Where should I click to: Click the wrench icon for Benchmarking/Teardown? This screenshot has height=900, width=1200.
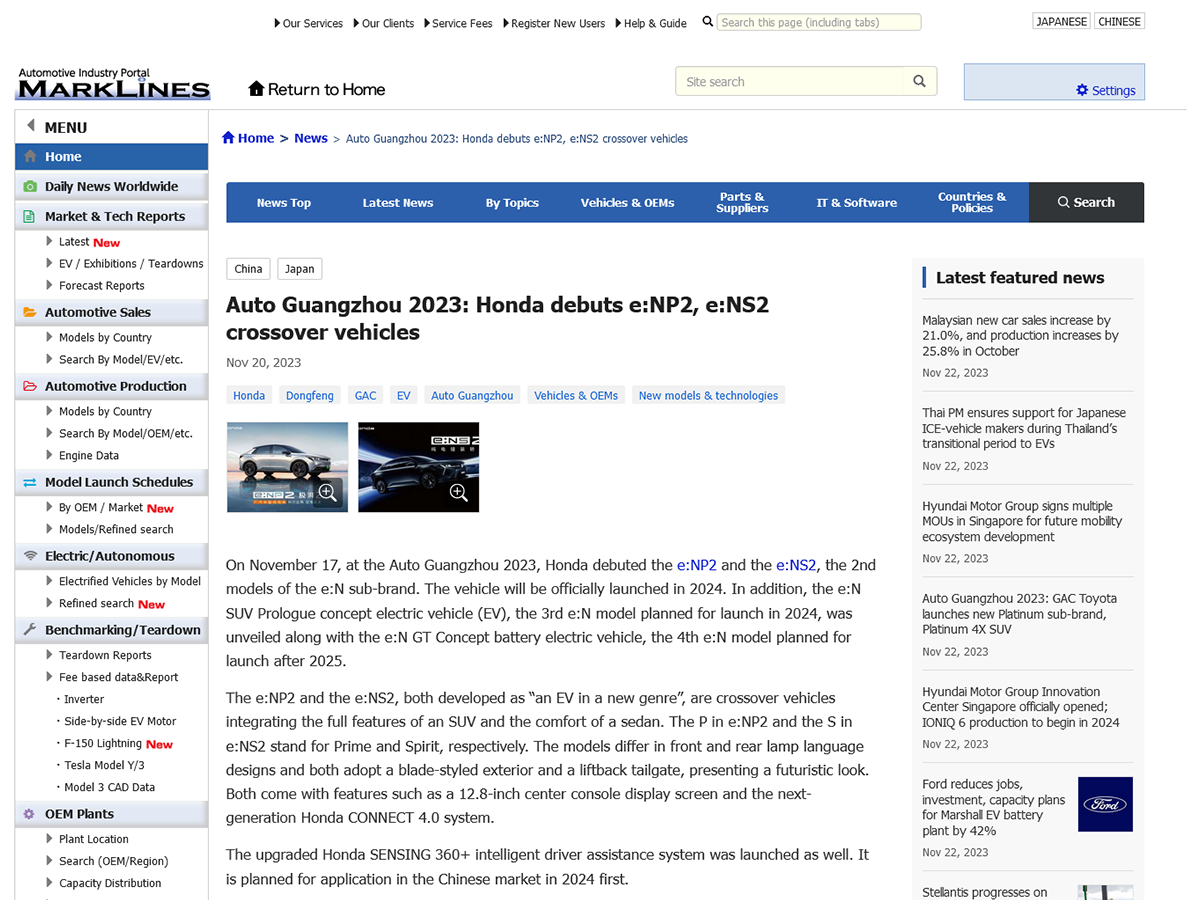click(30, 630)
